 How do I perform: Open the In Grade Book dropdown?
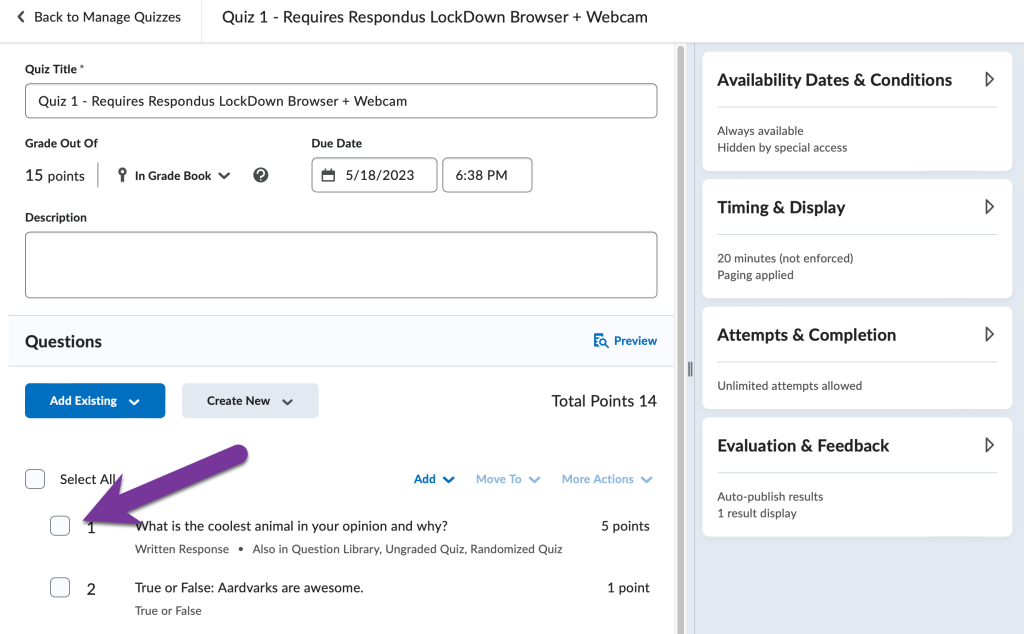182,176
